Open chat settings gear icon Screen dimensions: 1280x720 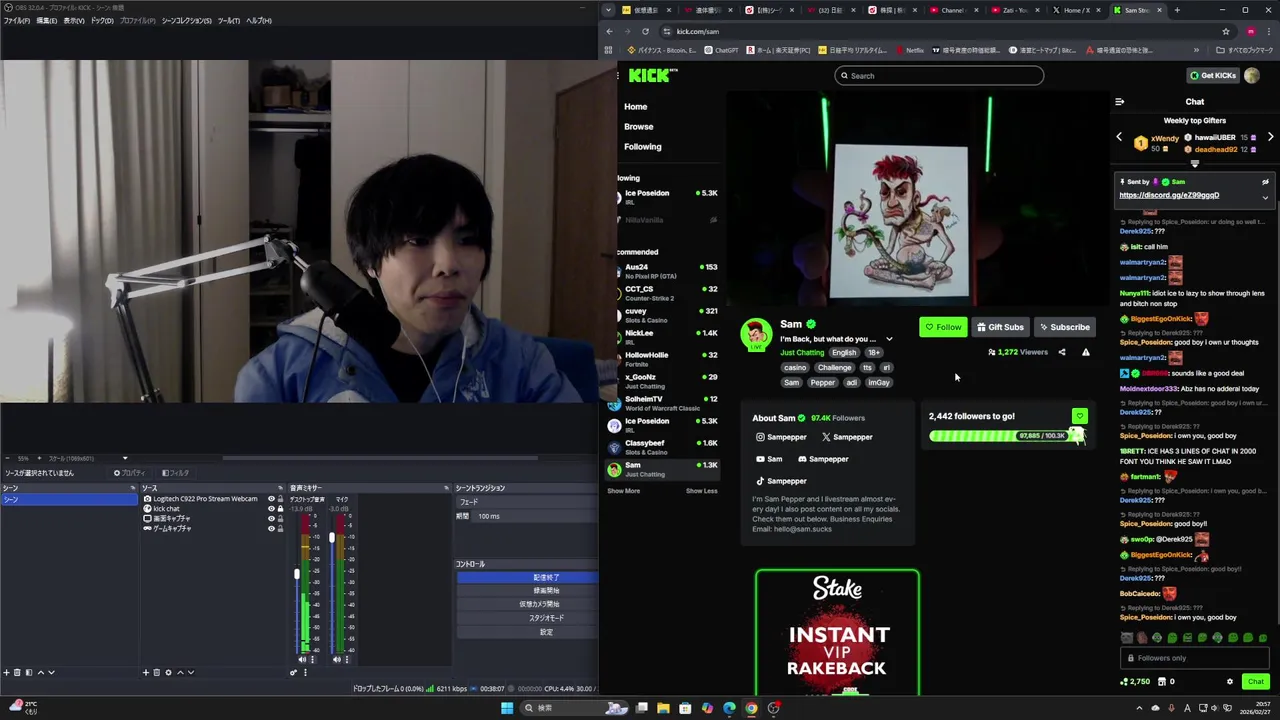point(1230,682)
